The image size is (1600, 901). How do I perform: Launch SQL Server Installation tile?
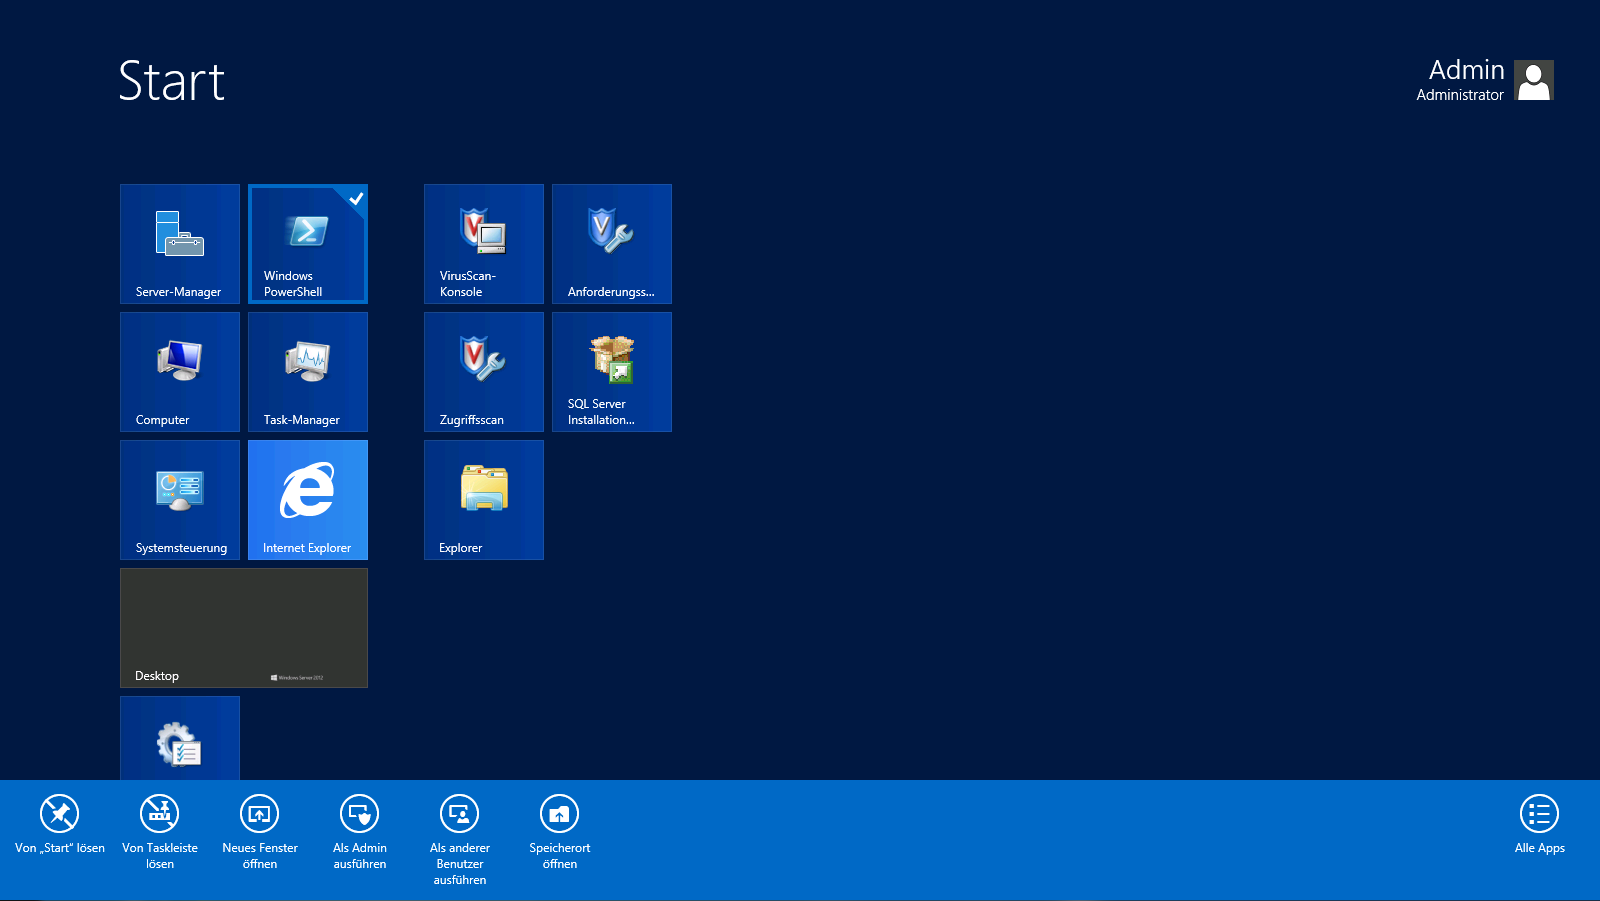612,372
